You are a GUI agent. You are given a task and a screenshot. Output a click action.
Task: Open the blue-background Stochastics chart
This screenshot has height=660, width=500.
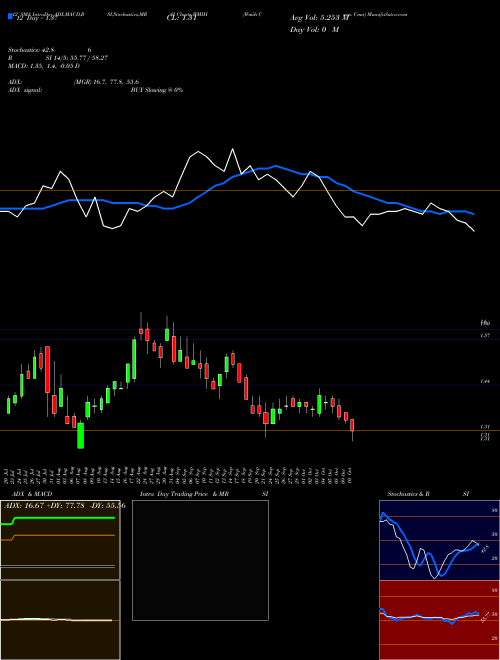(439, 540)
